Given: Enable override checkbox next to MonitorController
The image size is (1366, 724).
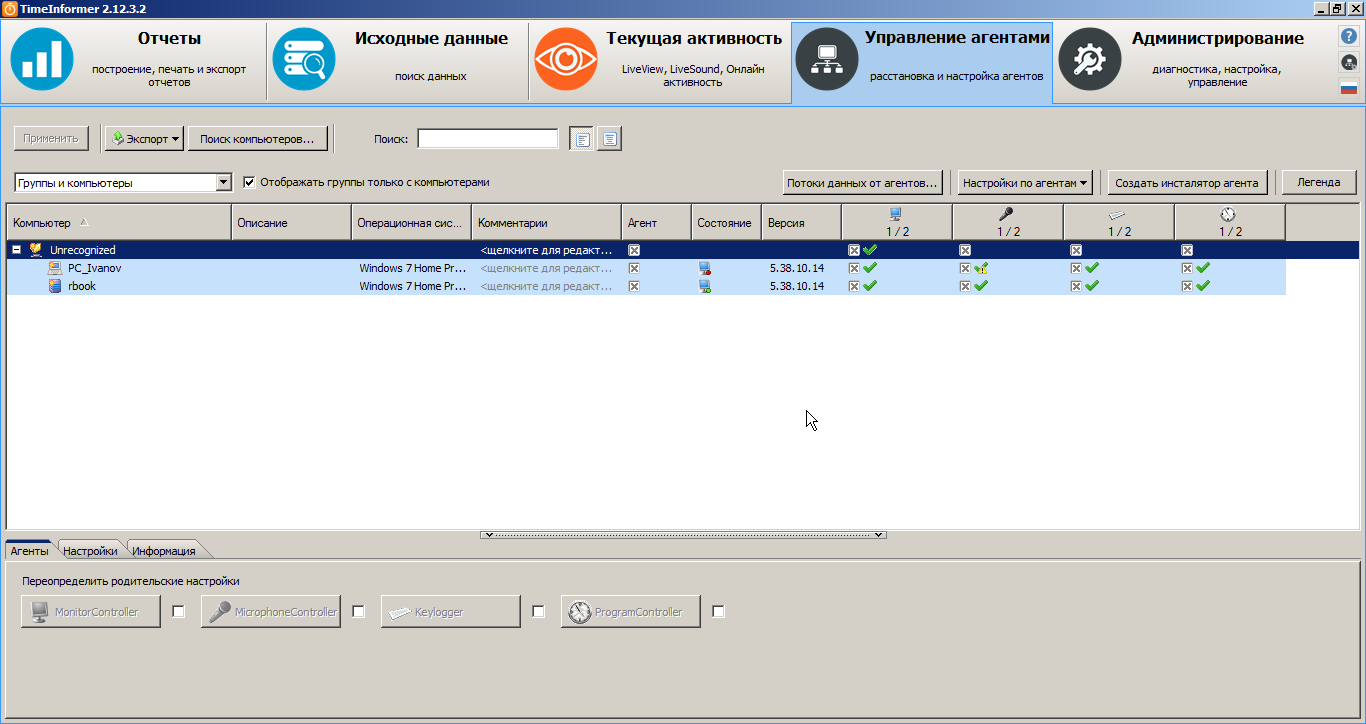Looking at the screenshot, I should [x=178, y=611].
